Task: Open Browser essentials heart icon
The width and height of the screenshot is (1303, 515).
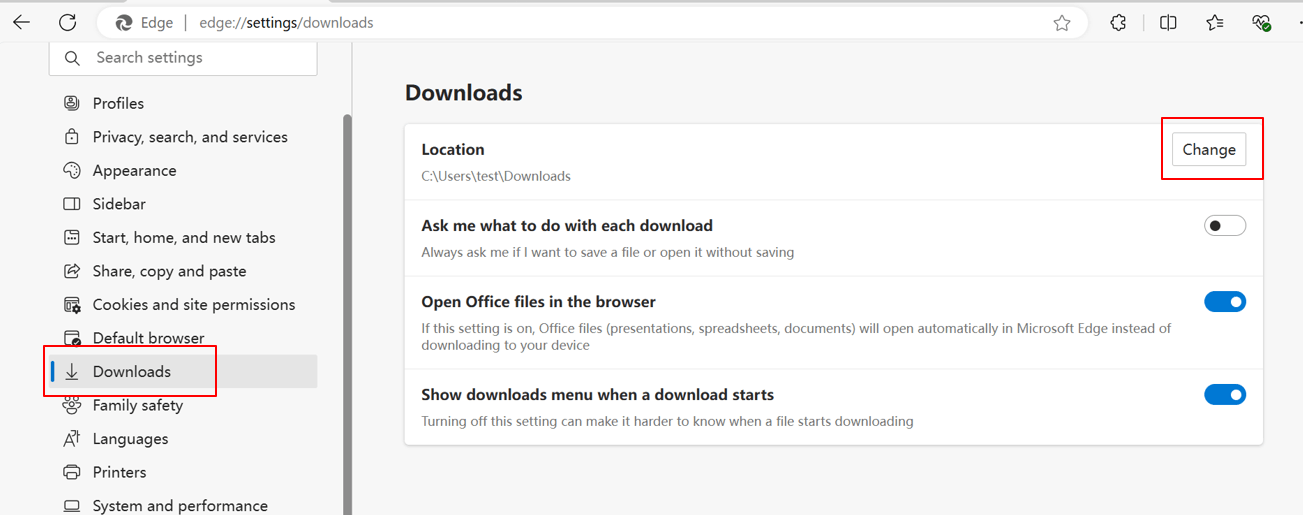Action: point(1261,22)
